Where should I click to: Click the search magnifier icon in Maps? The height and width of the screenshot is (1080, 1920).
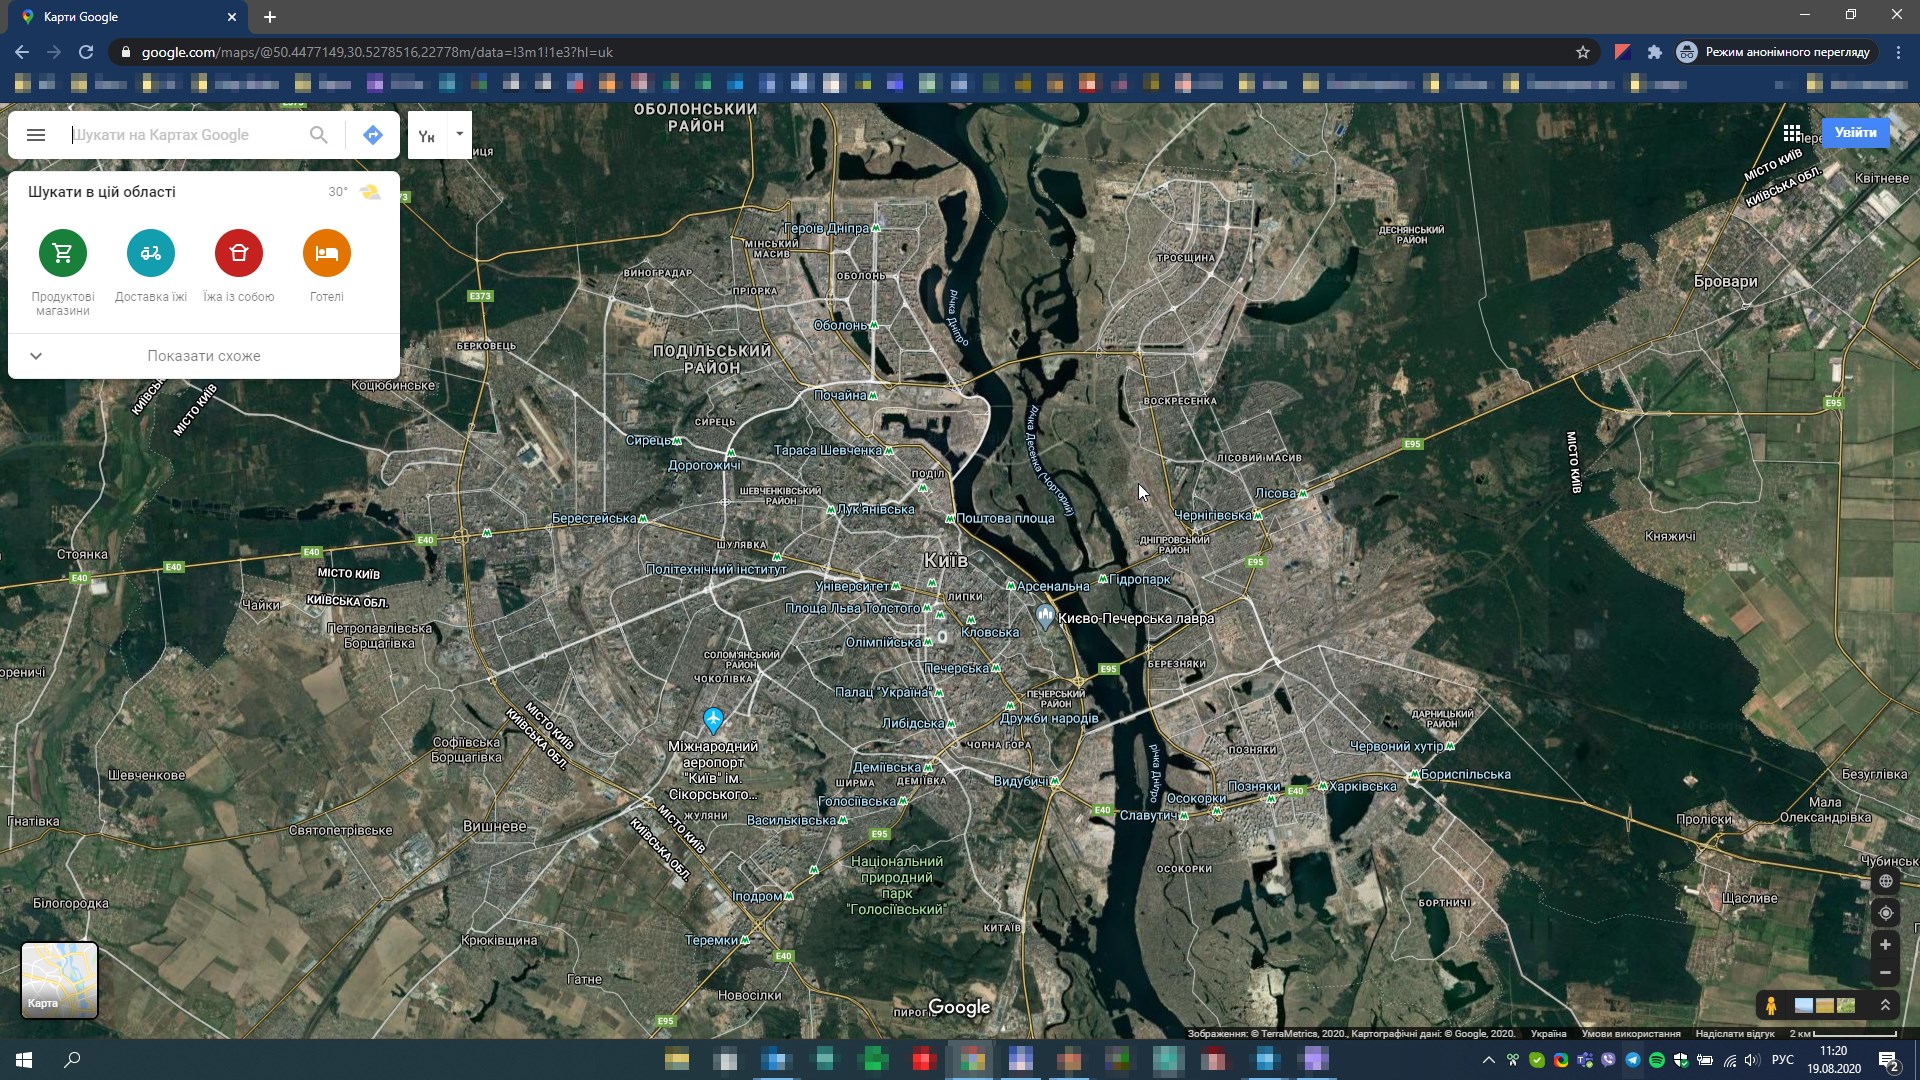pyautogui.click(x=318, y=135)
